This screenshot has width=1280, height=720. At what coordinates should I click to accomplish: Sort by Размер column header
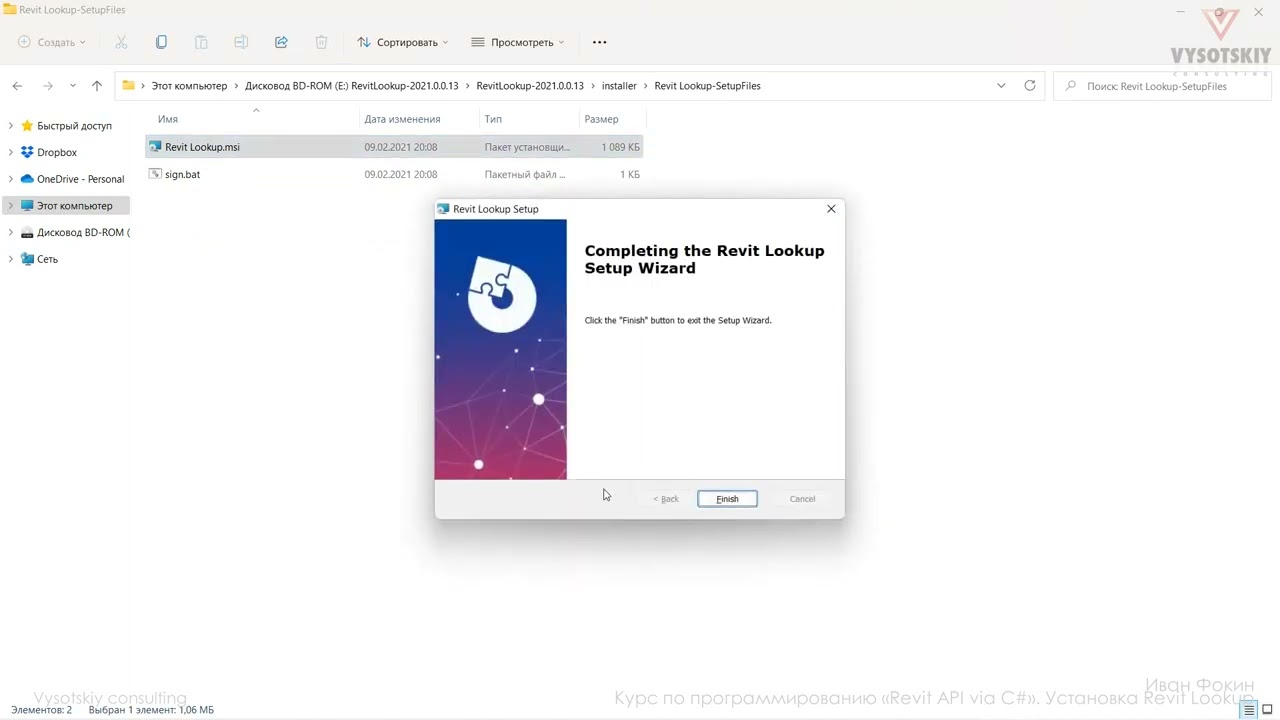601,119
